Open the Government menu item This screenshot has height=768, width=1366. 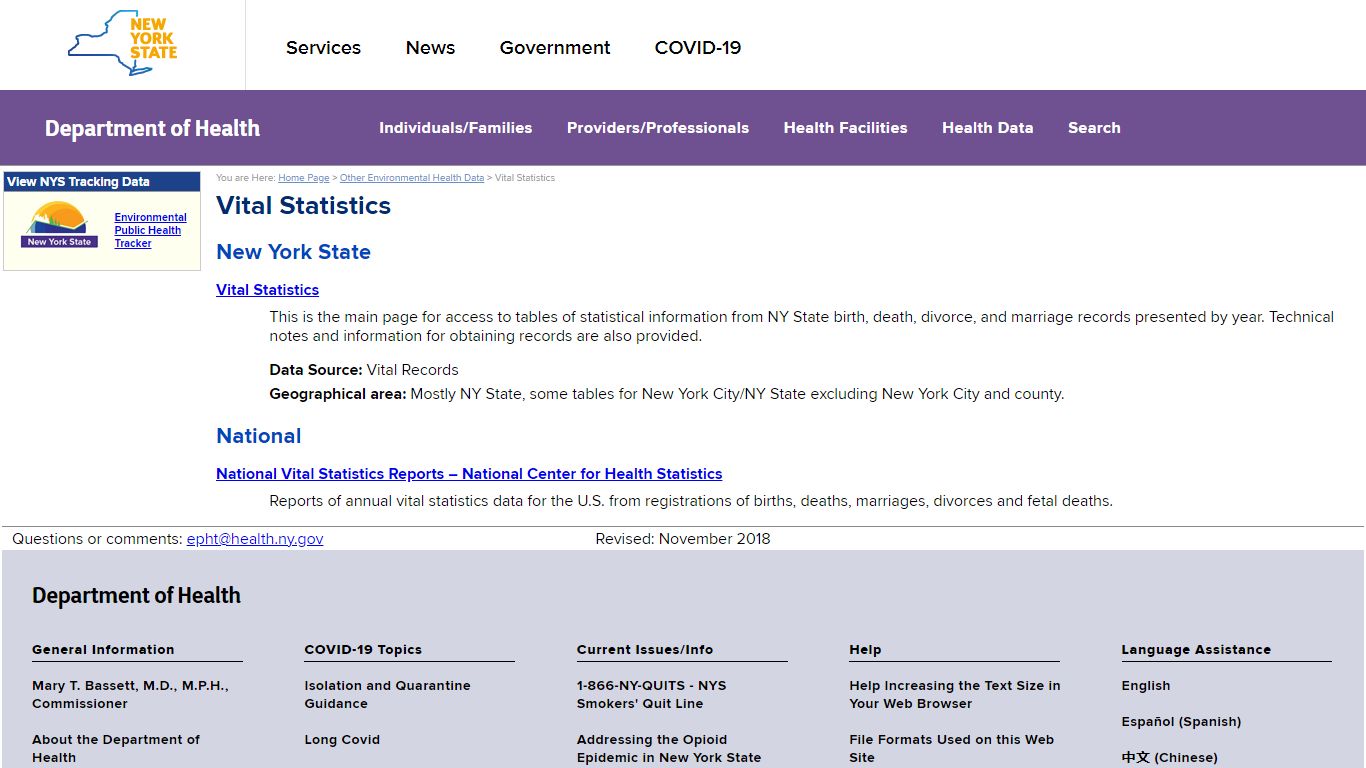[x=555, y=47]
